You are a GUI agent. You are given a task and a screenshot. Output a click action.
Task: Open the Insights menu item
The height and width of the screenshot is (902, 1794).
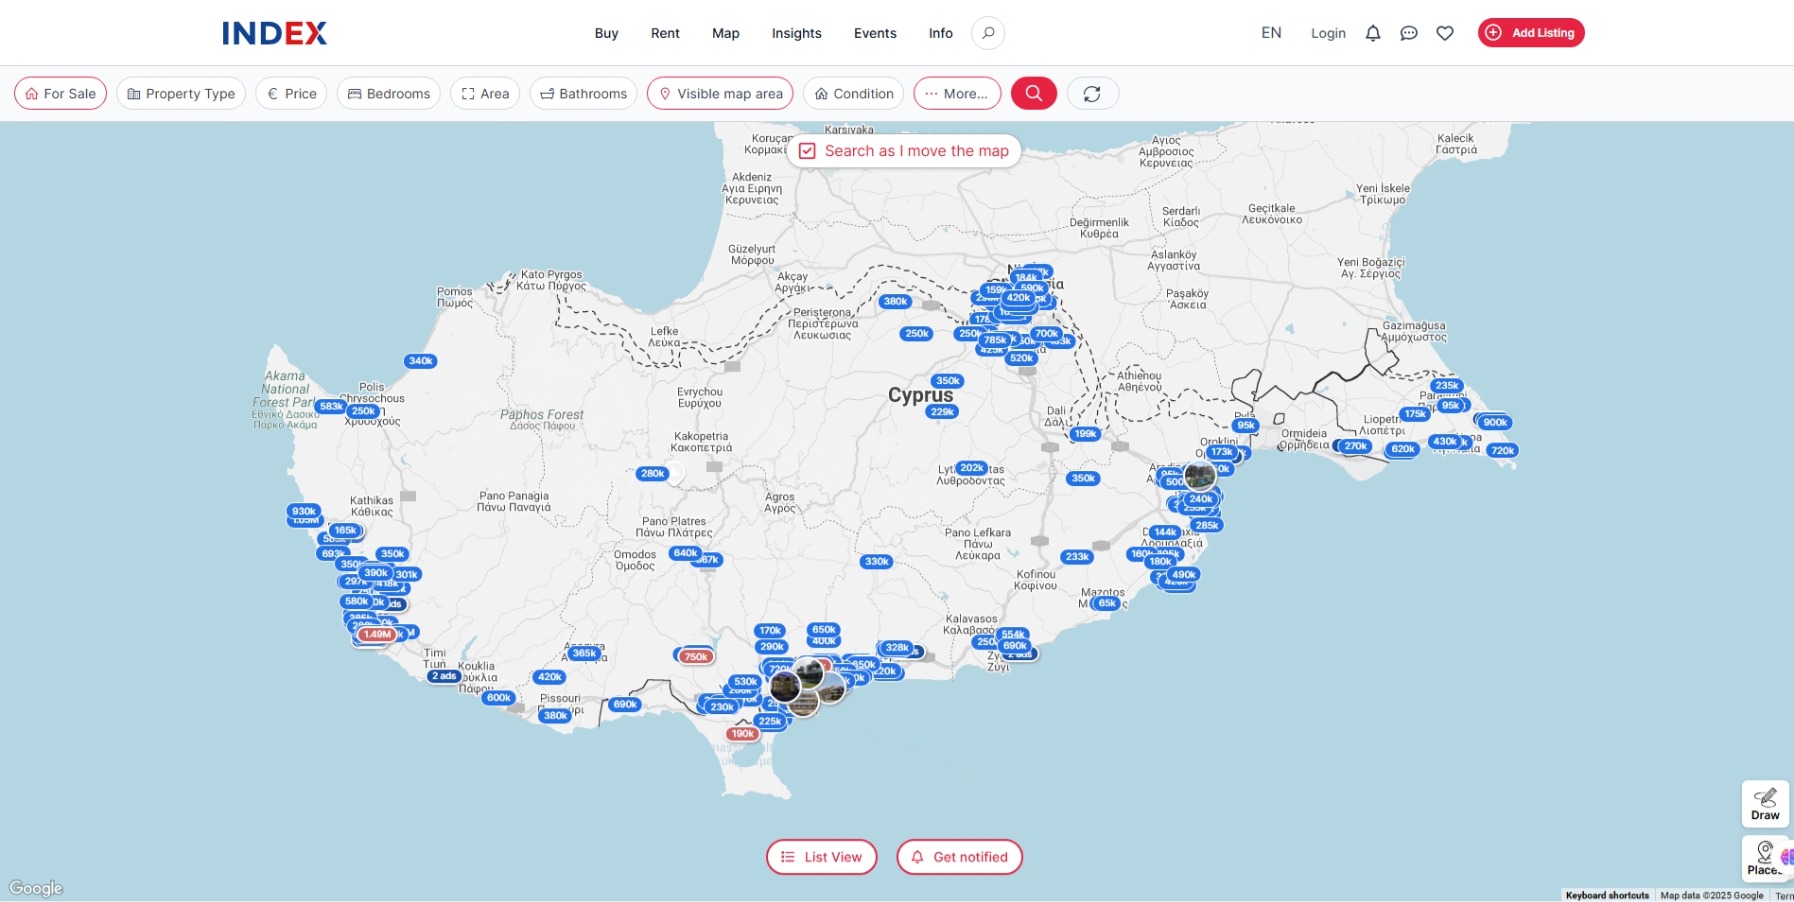click(x=796, y=33)
